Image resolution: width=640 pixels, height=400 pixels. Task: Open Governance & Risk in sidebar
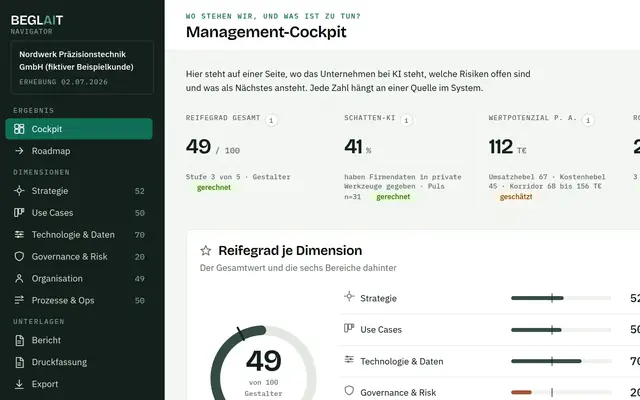click(79, 257)
